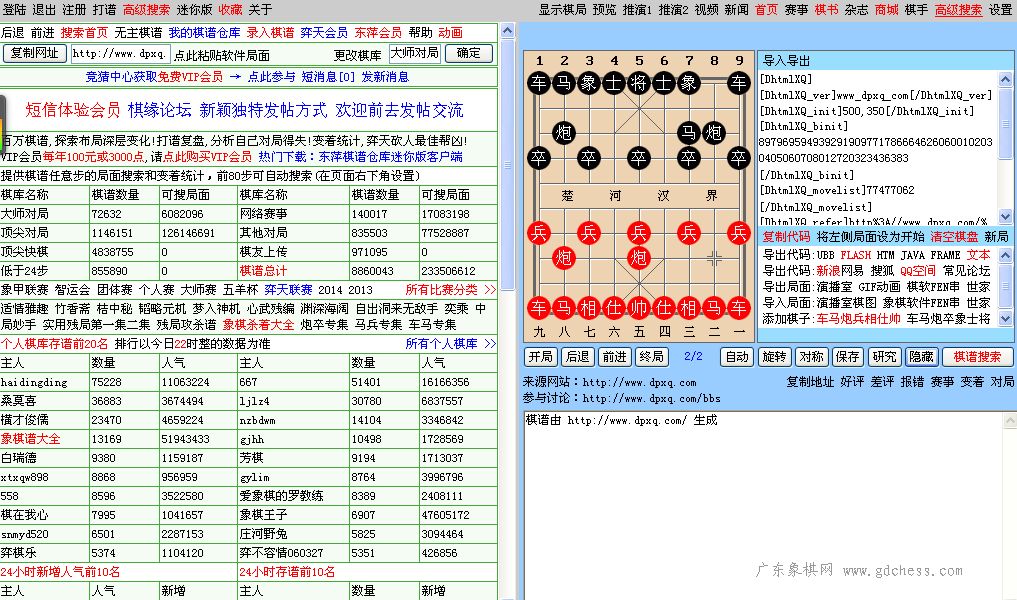Open 棋书 in the top menu
The height and width of the screenshot is (600, 1017).
(x=826, y=10)
